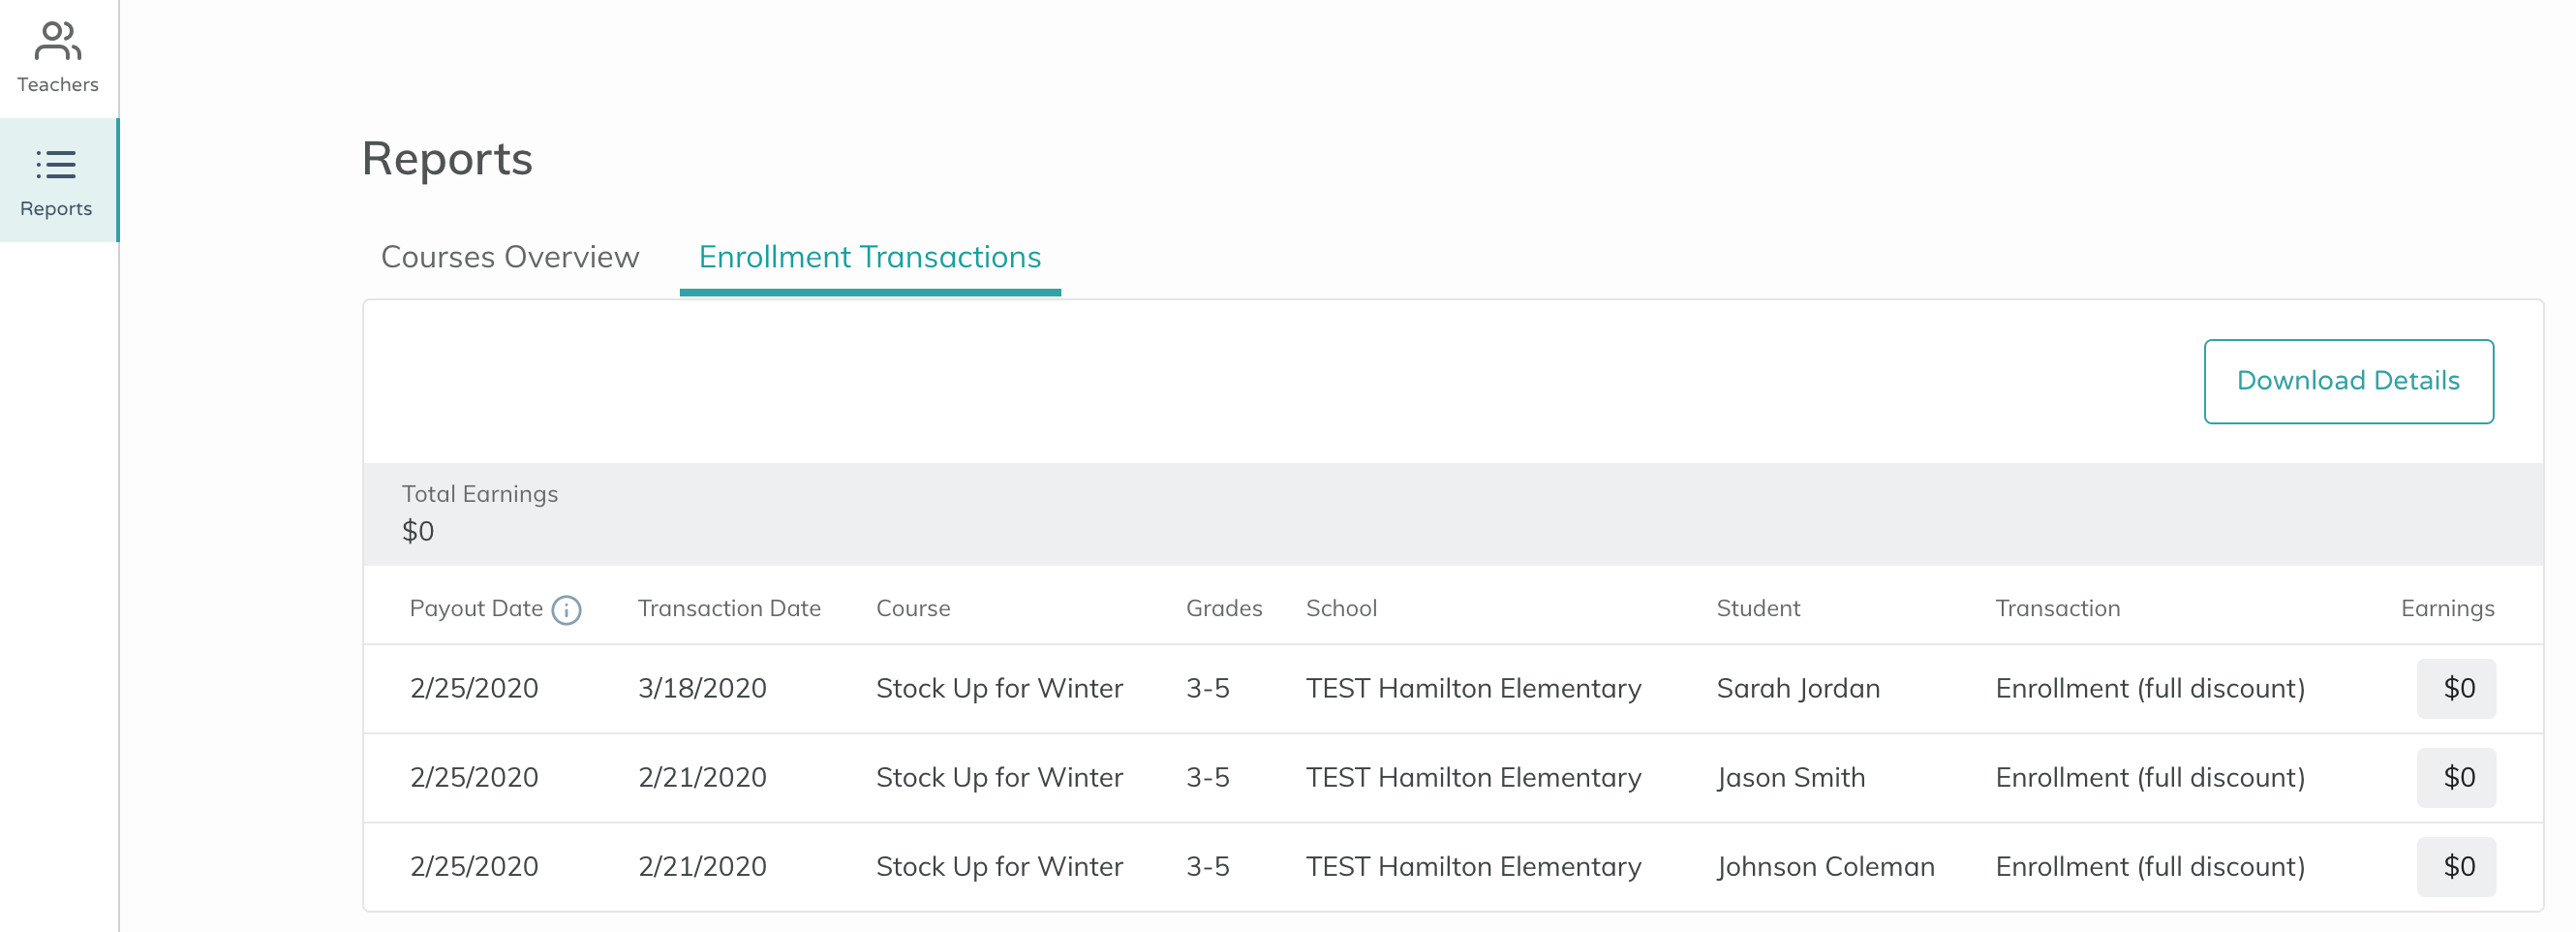The height and width of the screenshot is (932, 2576).
Task: Select the Earnings column header
Action: pos(2447,607)
